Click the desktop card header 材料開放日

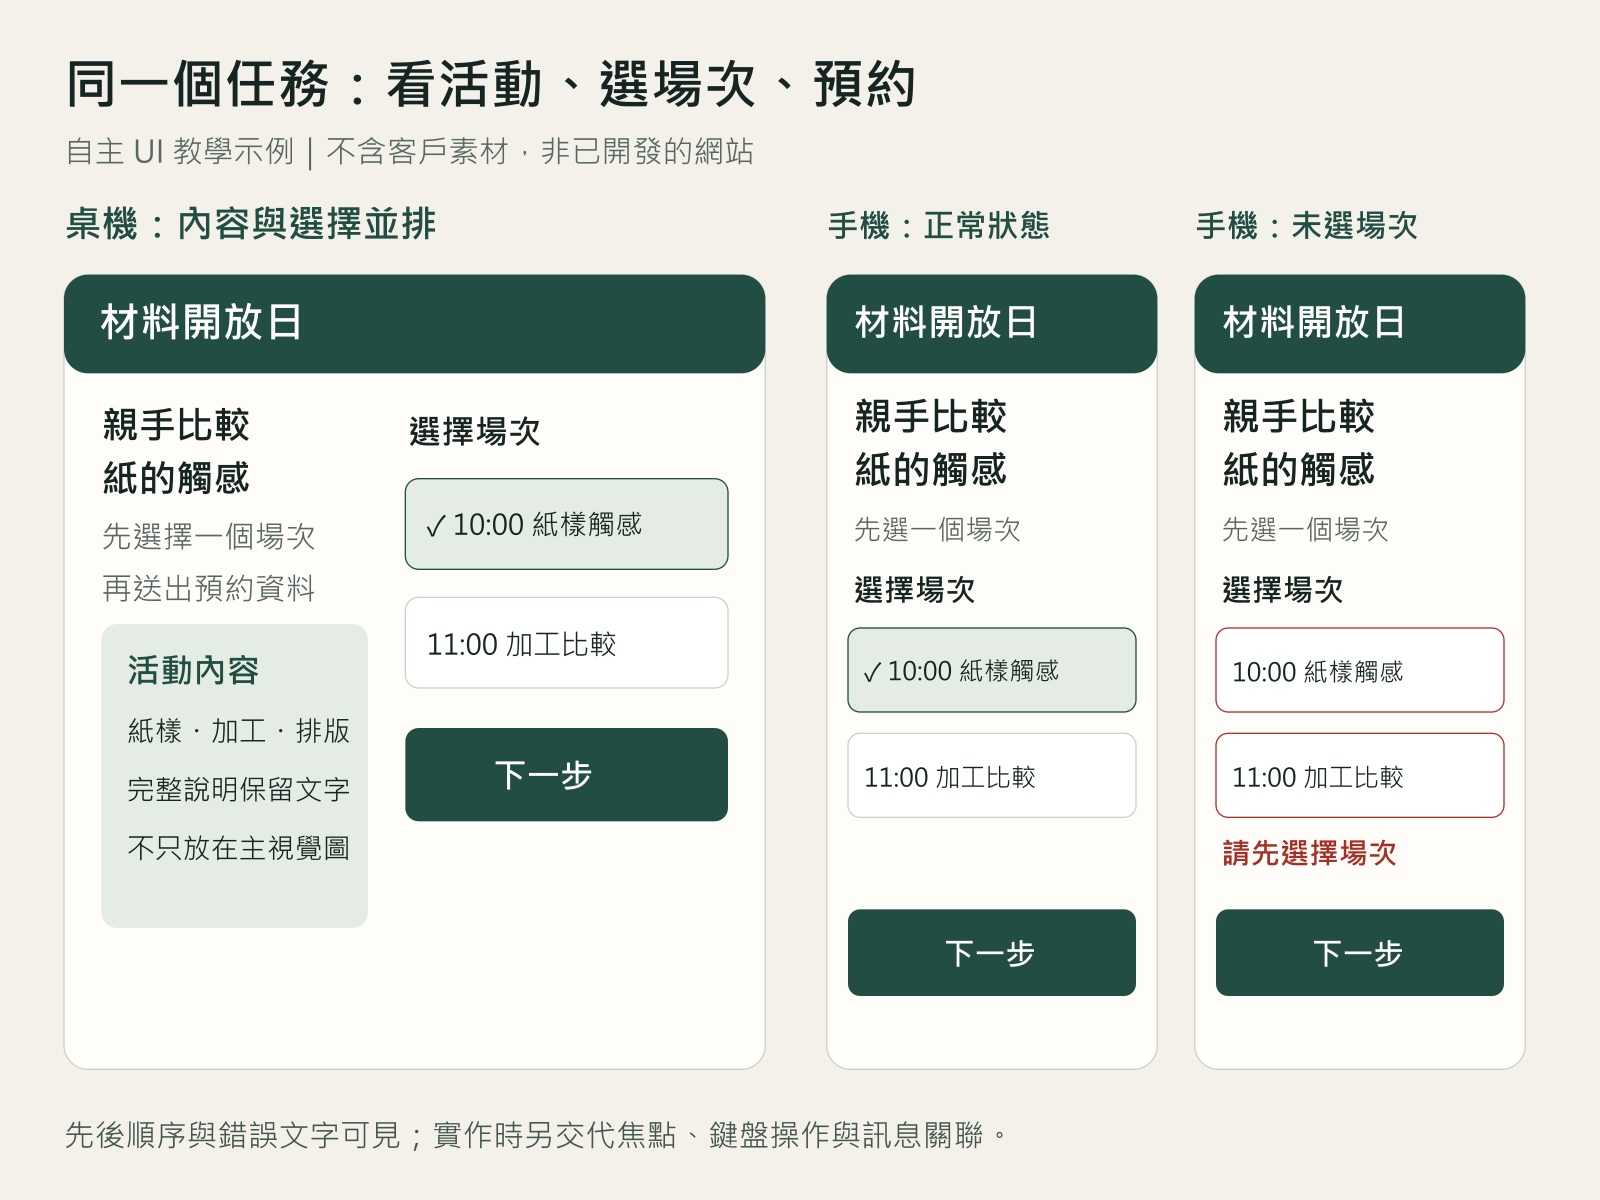tap(415, 324)
